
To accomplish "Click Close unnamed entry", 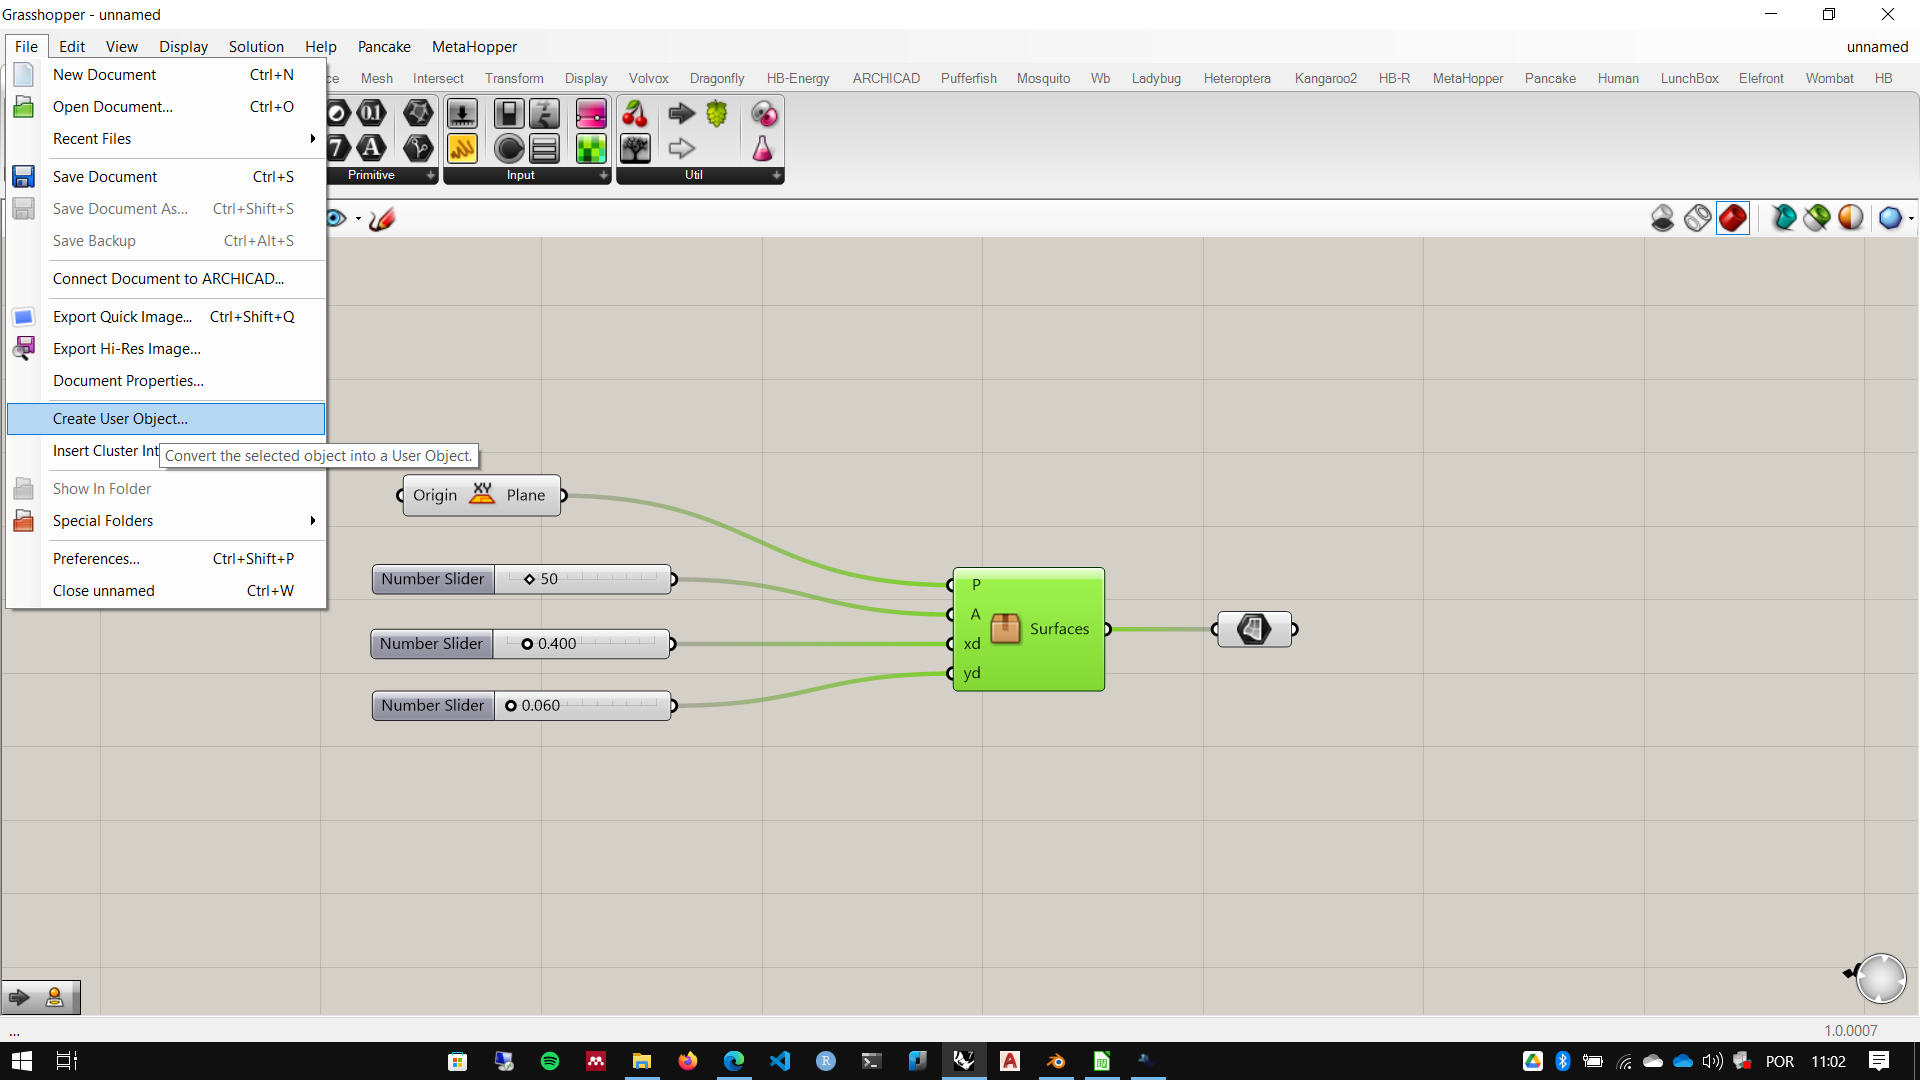I will click(166, 591).
